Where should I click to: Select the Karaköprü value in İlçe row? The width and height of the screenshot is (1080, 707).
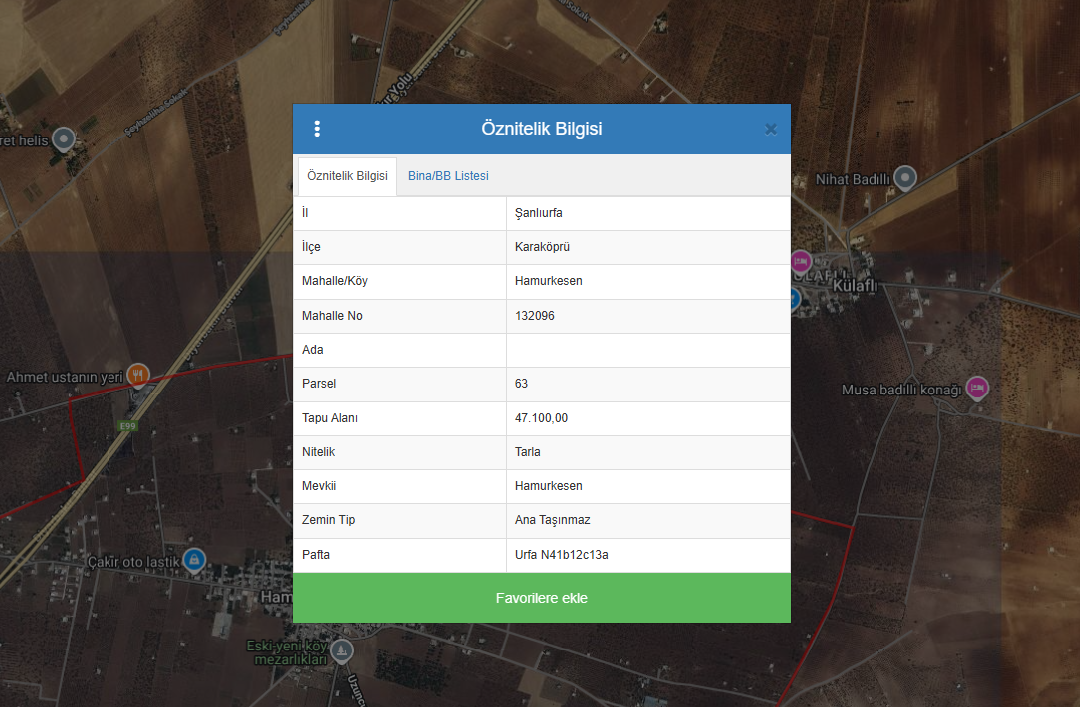(542, 248)
